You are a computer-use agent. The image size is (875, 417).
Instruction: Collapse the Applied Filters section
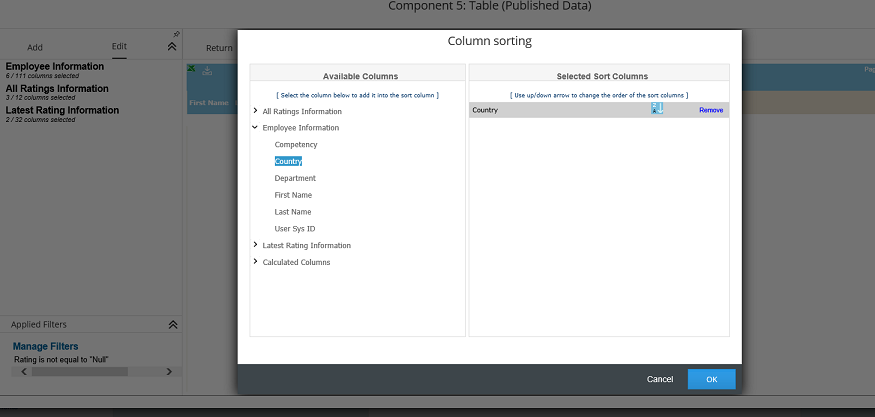pos(173,324)
